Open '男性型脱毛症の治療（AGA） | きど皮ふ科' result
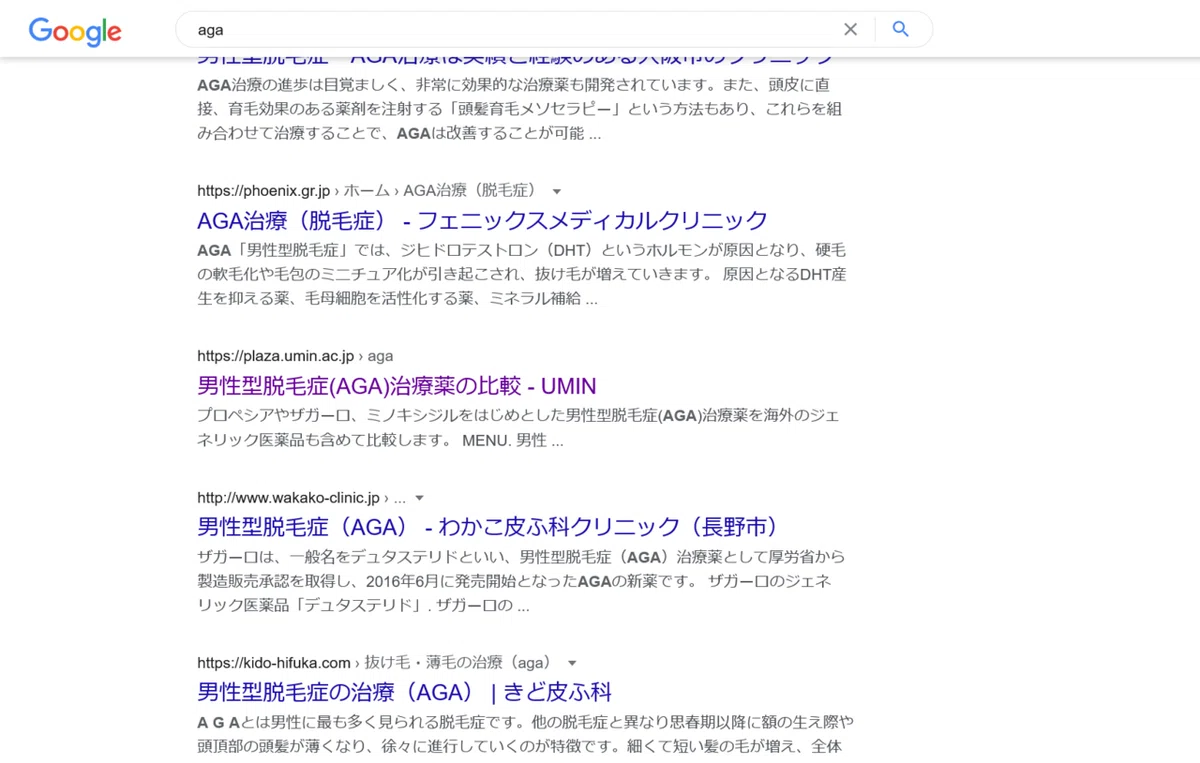This screenshot has width=1200, height=763. (405, 692)
